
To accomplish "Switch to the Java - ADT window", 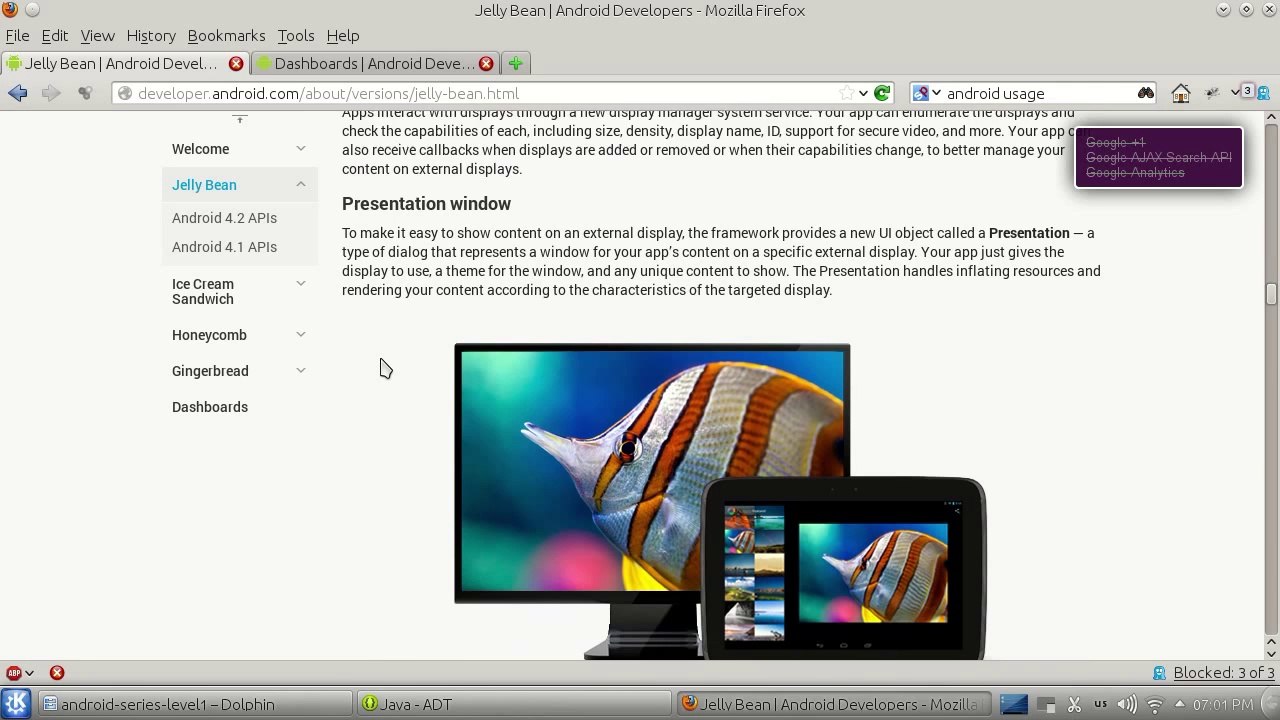I will (514, 704).
